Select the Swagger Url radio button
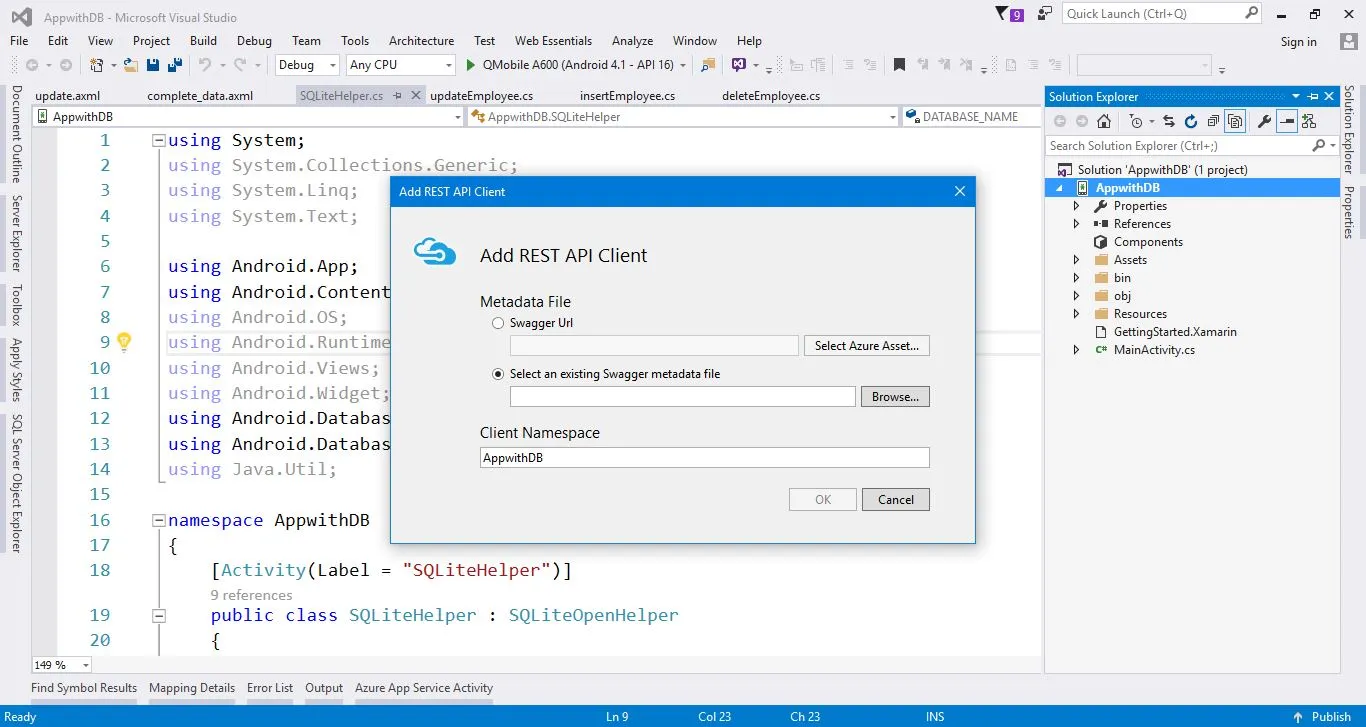 498,323
